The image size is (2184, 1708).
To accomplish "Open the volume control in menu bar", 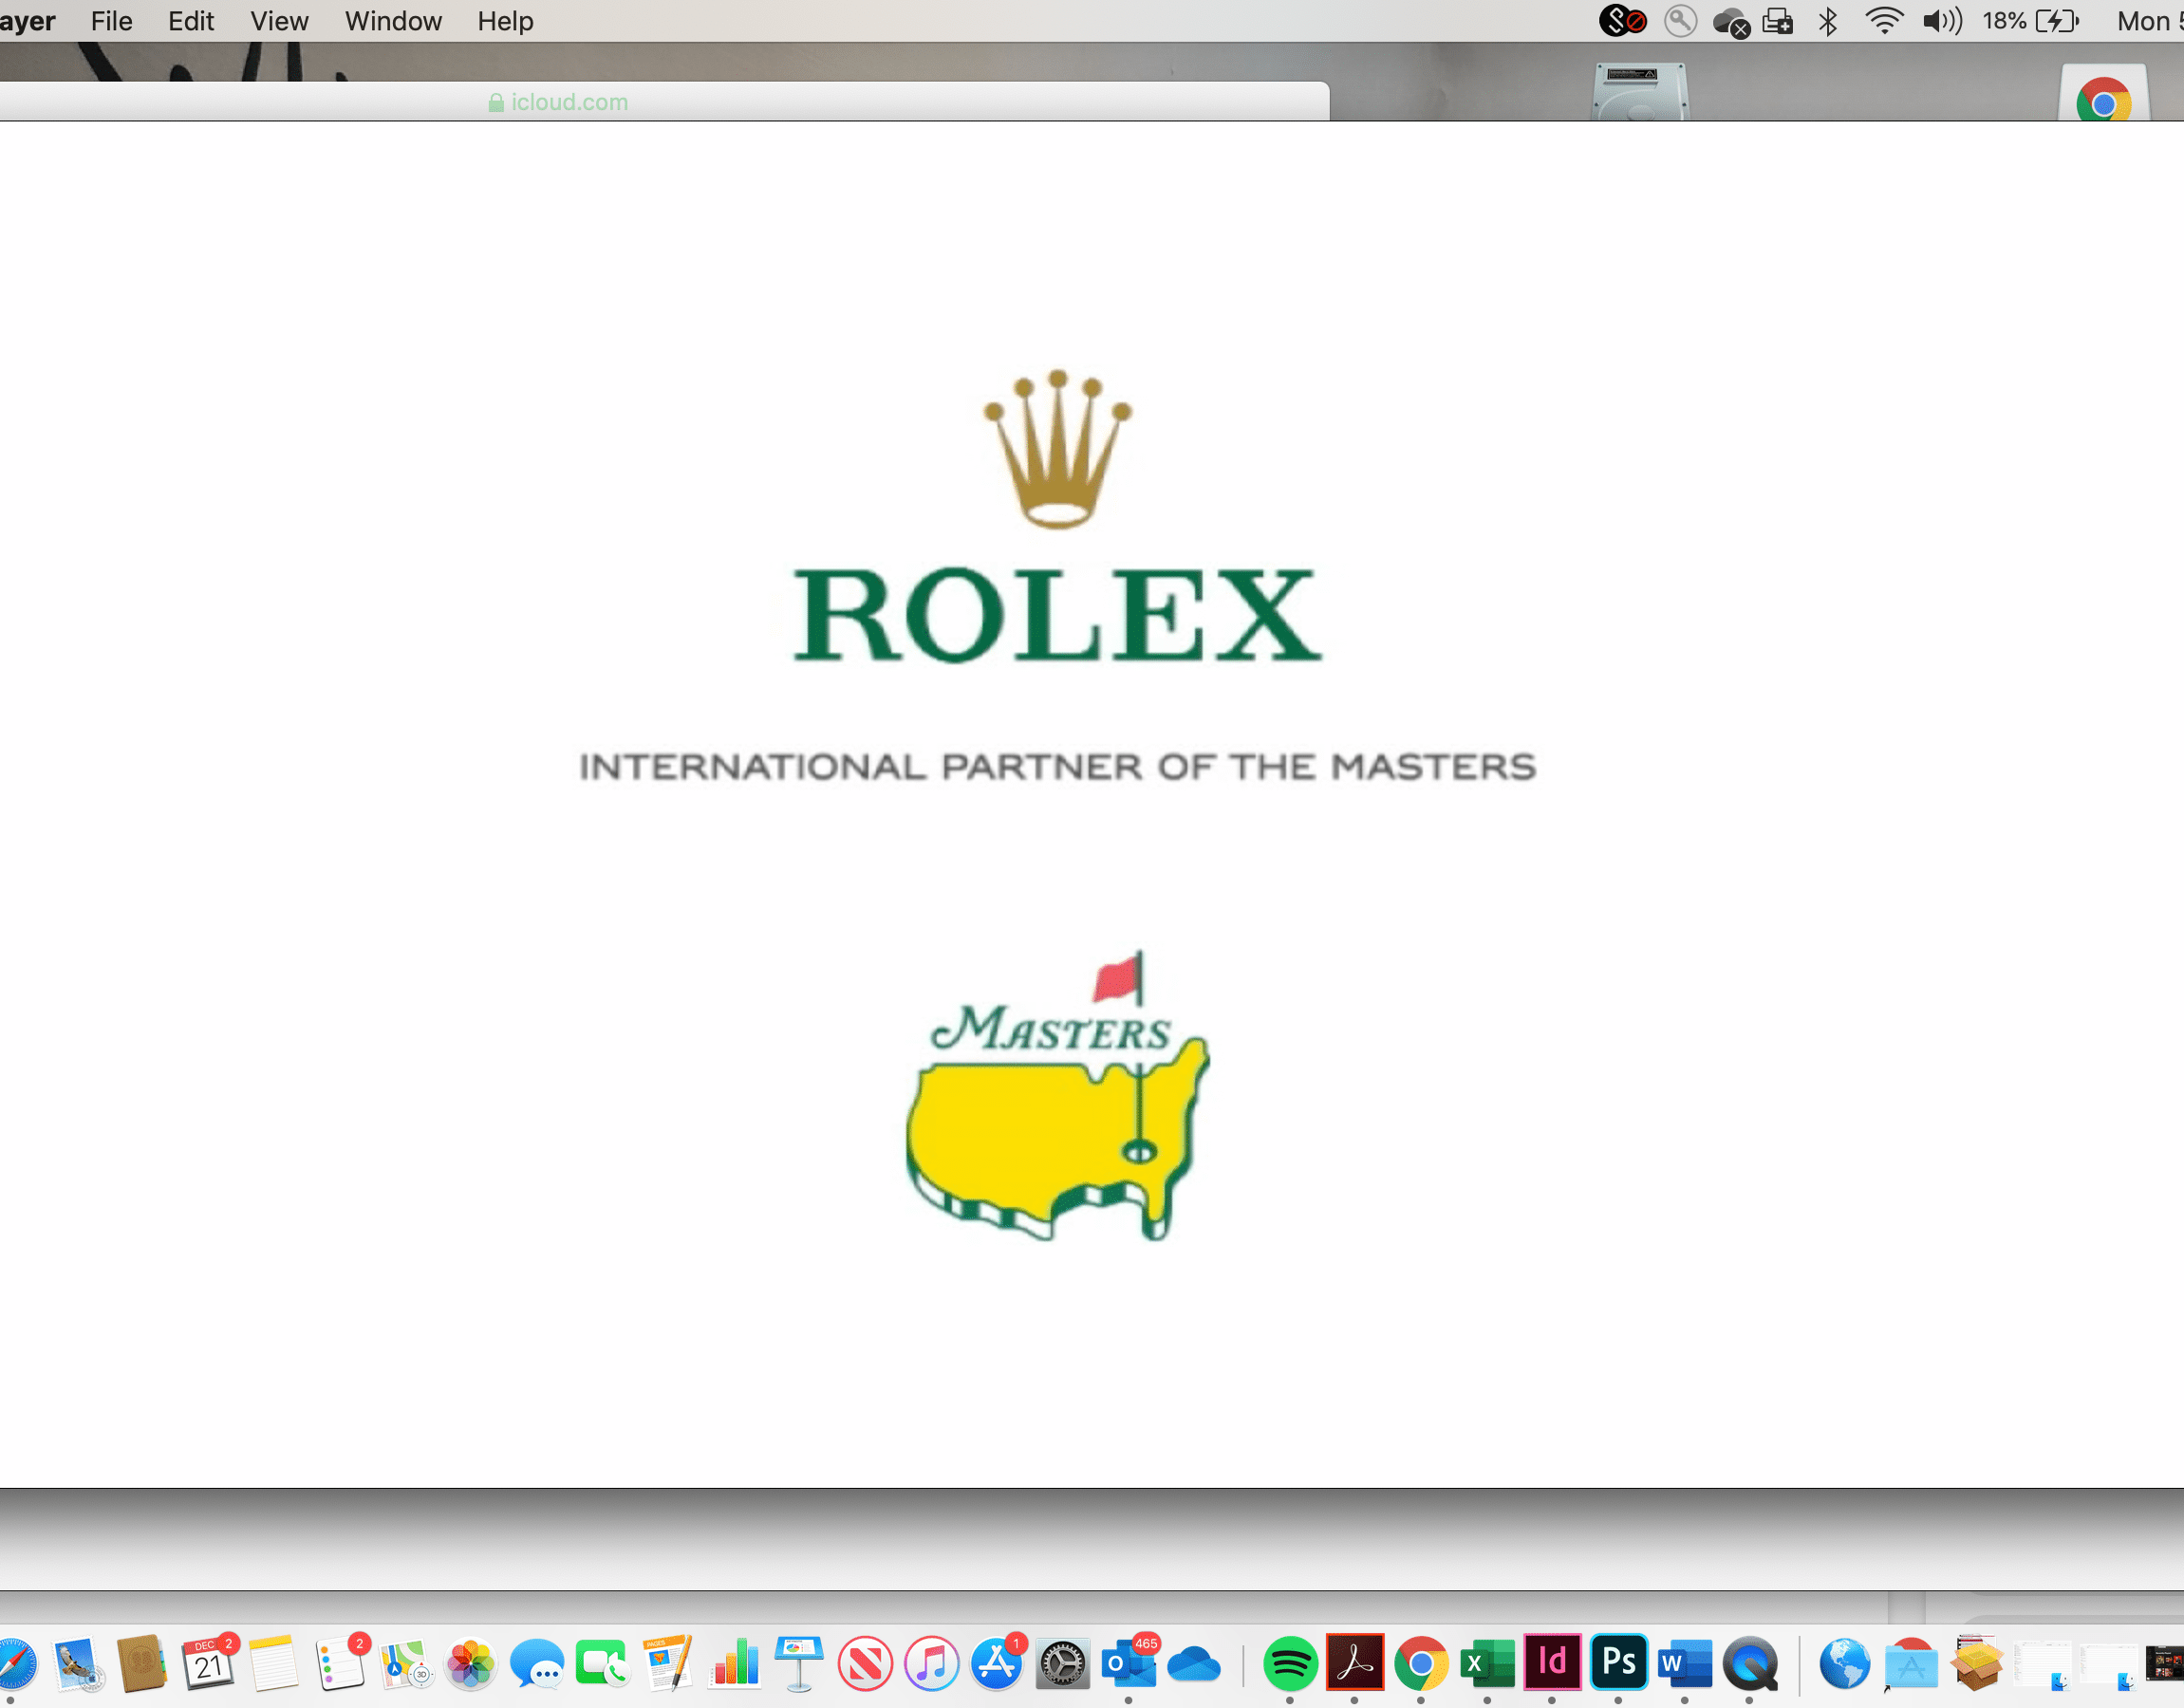I will point(1942,21).
